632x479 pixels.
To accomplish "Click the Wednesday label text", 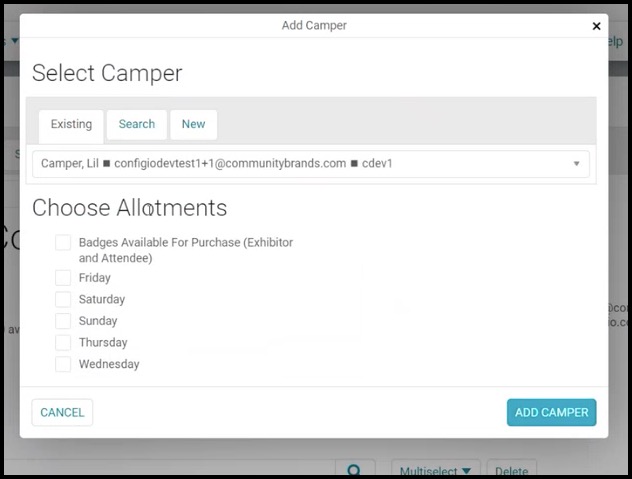I will coord(109,364).
